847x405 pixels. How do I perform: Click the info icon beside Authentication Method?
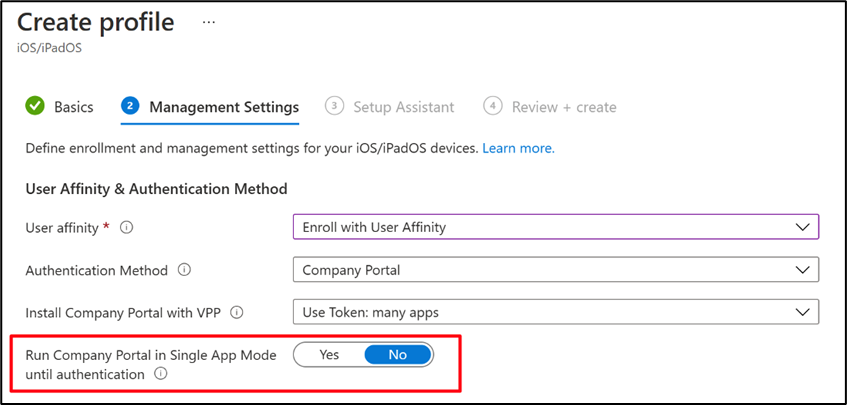(186, 270)
